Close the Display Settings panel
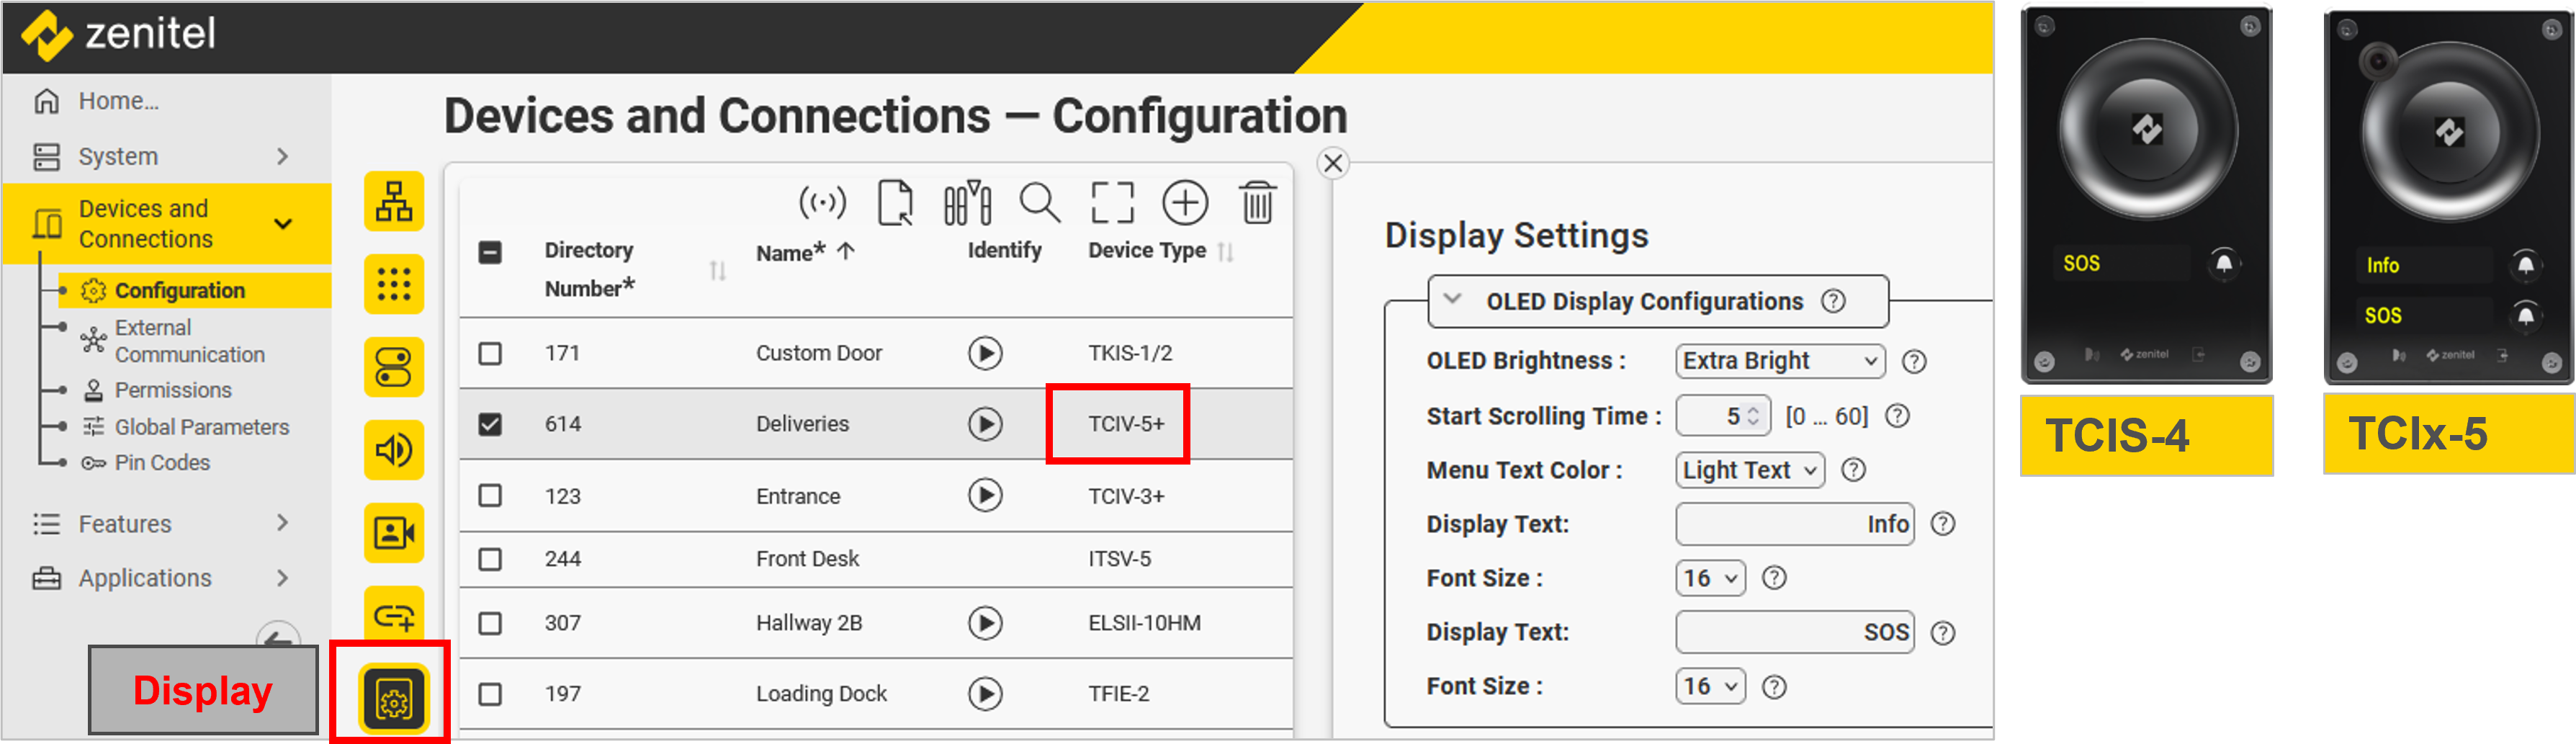 [x=1332, y=163]
